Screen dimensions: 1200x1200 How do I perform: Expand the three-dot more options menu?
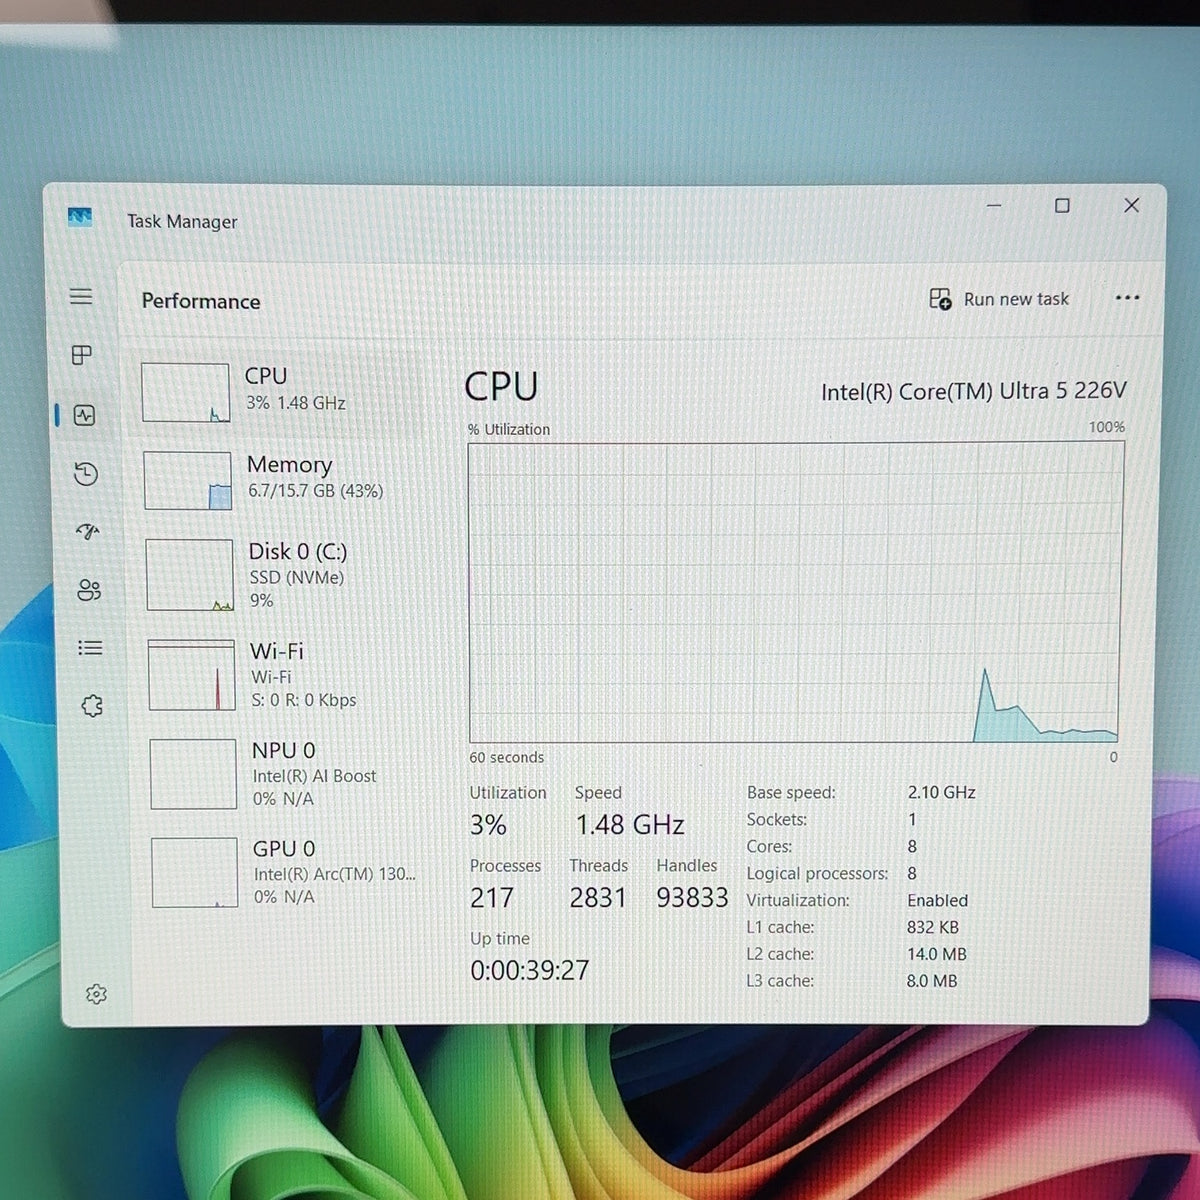[x=1127, y=298]
